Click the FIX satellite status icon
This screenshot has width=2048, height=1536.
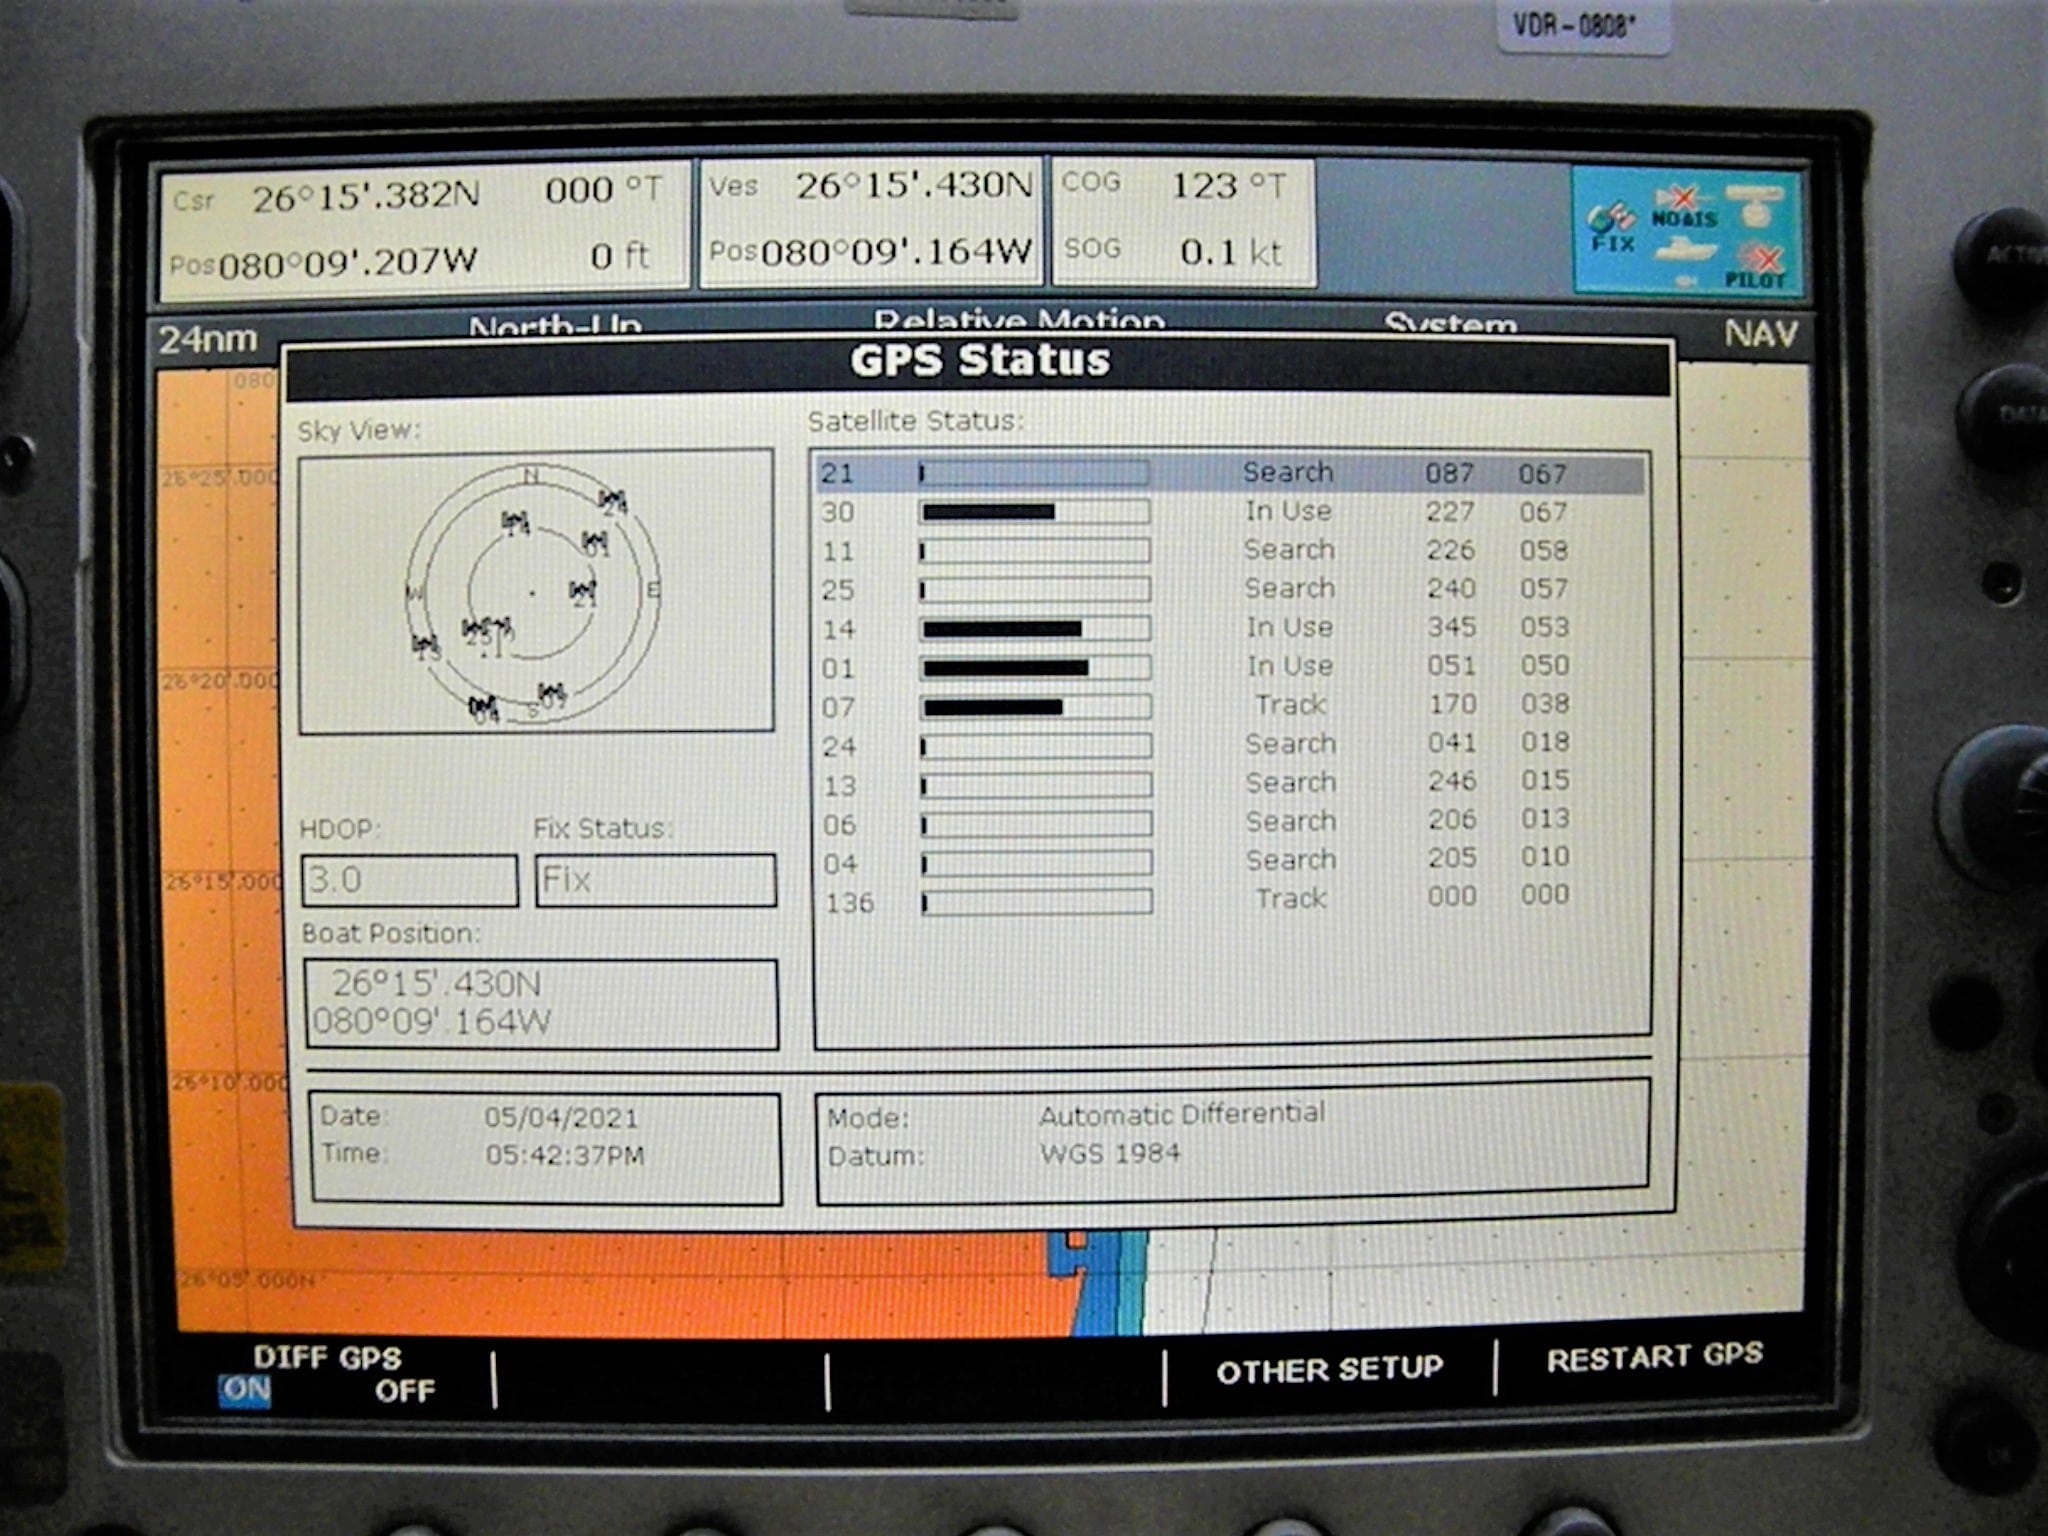pos(1610,221)
